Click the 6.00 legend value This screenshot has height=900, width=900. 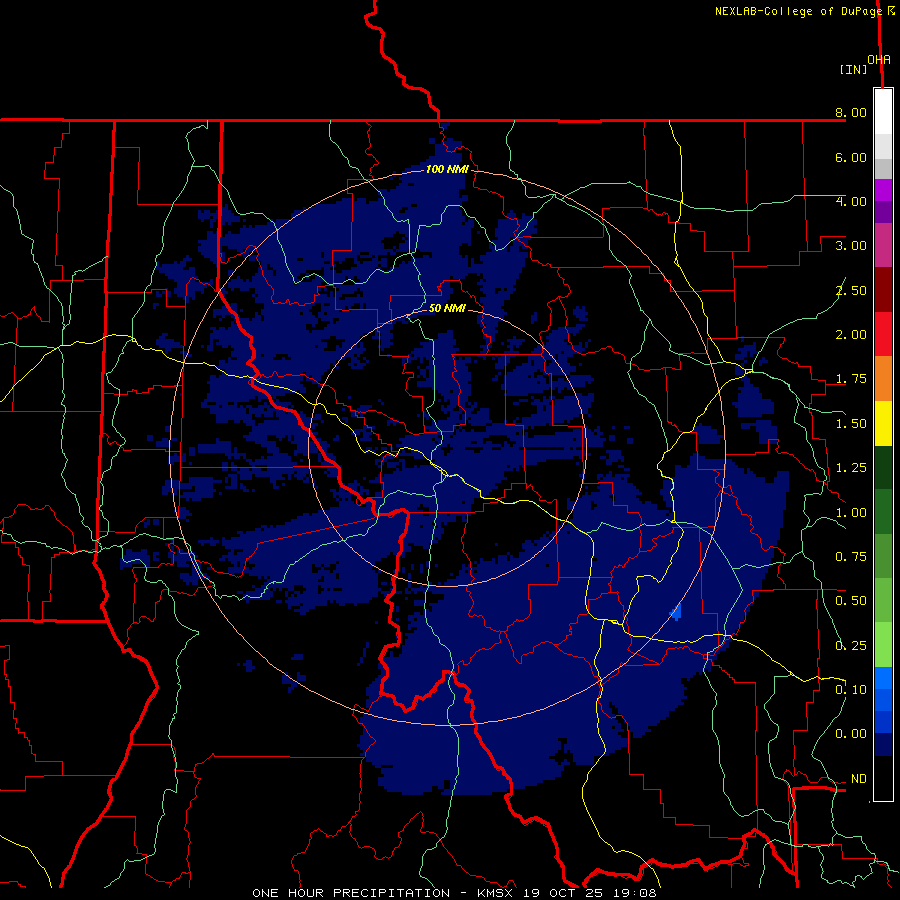coord(851,157)
